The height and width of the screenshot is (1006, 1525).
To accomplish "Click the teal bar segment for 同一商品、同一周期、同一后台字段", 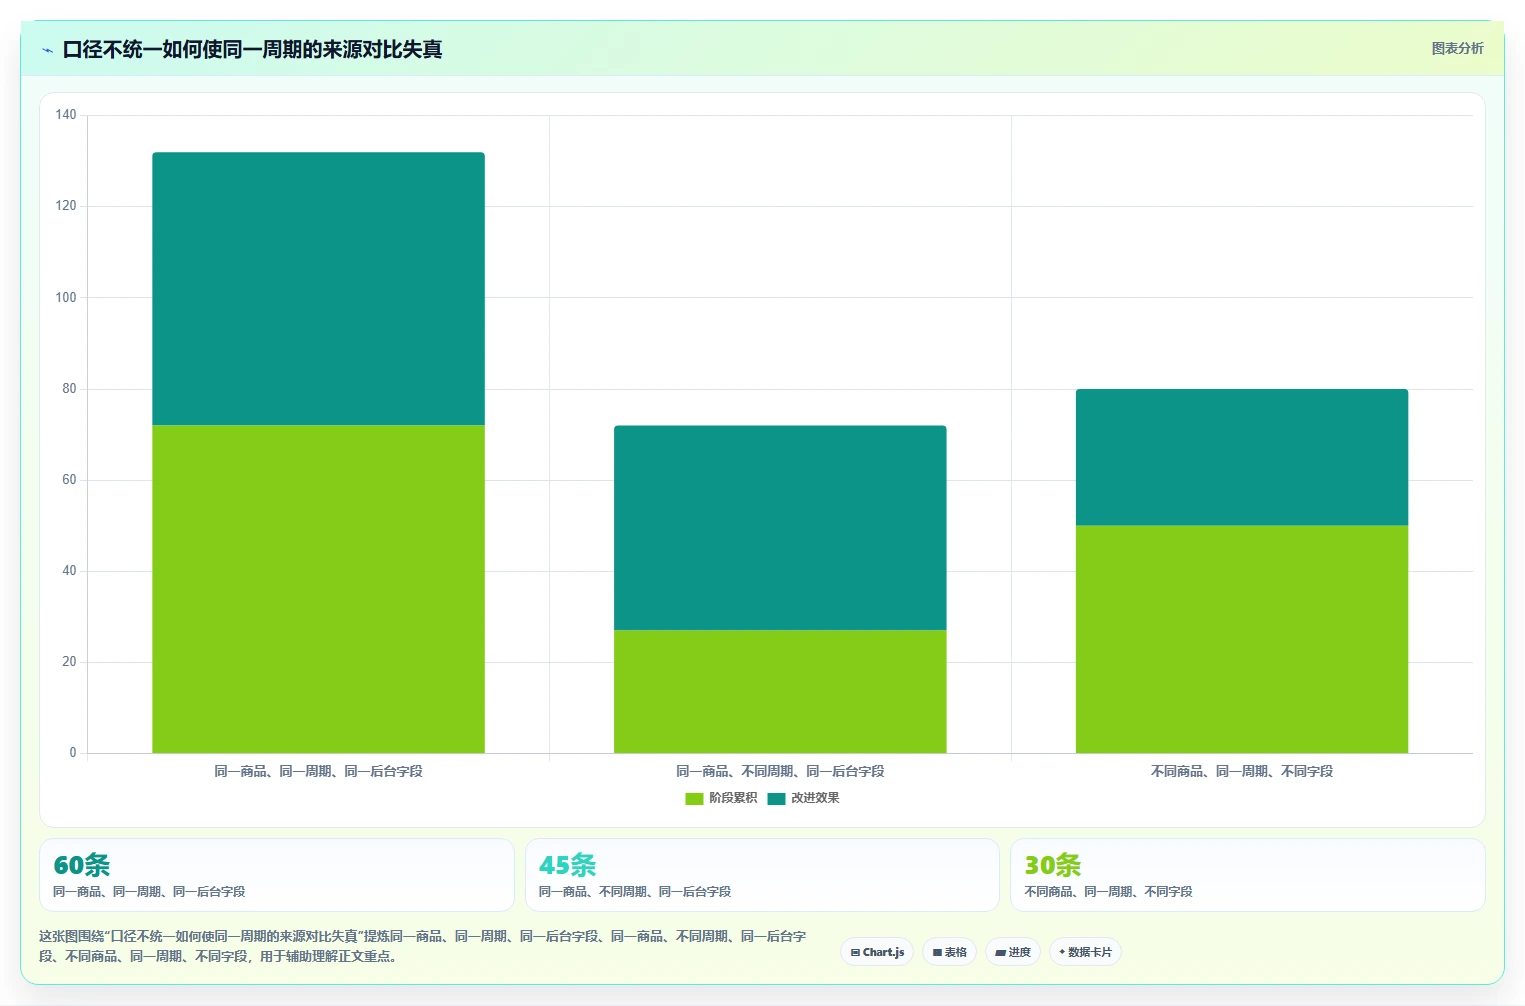I will pos(318,289).
